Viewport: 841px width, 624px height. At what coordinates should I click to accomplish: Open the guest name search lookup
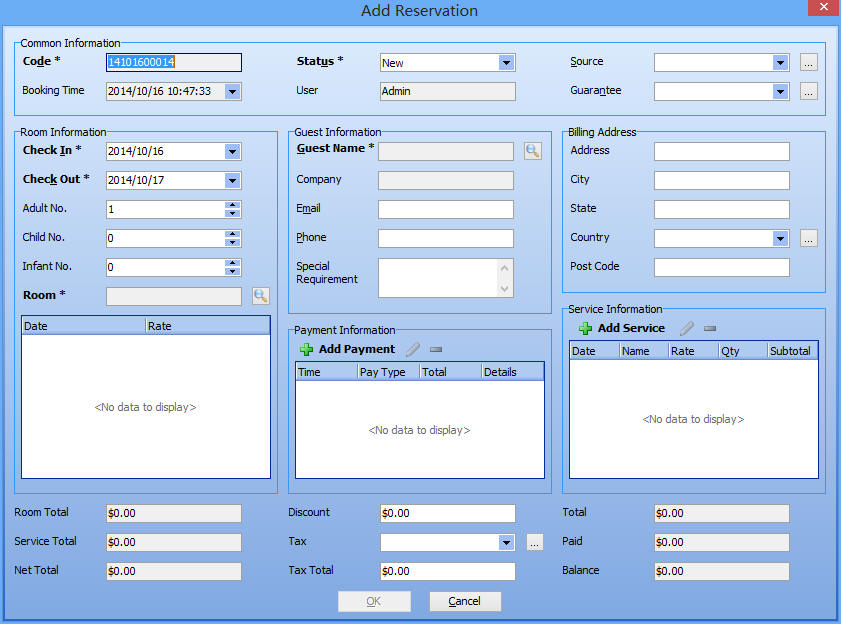tap(532, 150)
